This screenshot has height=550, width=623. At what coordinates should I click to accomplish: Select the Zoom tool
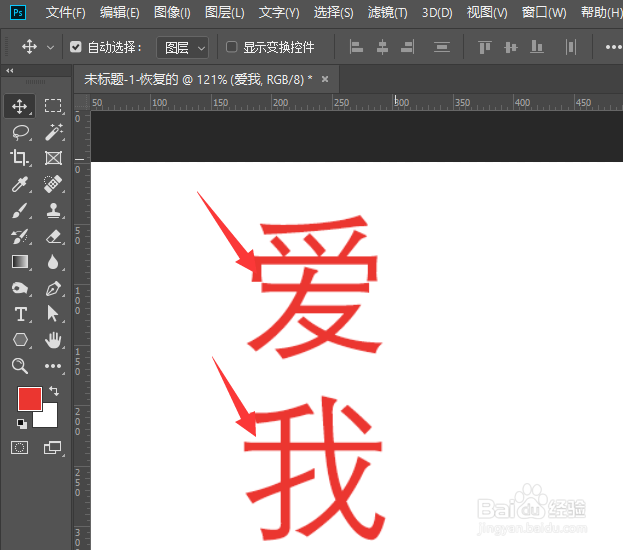pos(19,366)
